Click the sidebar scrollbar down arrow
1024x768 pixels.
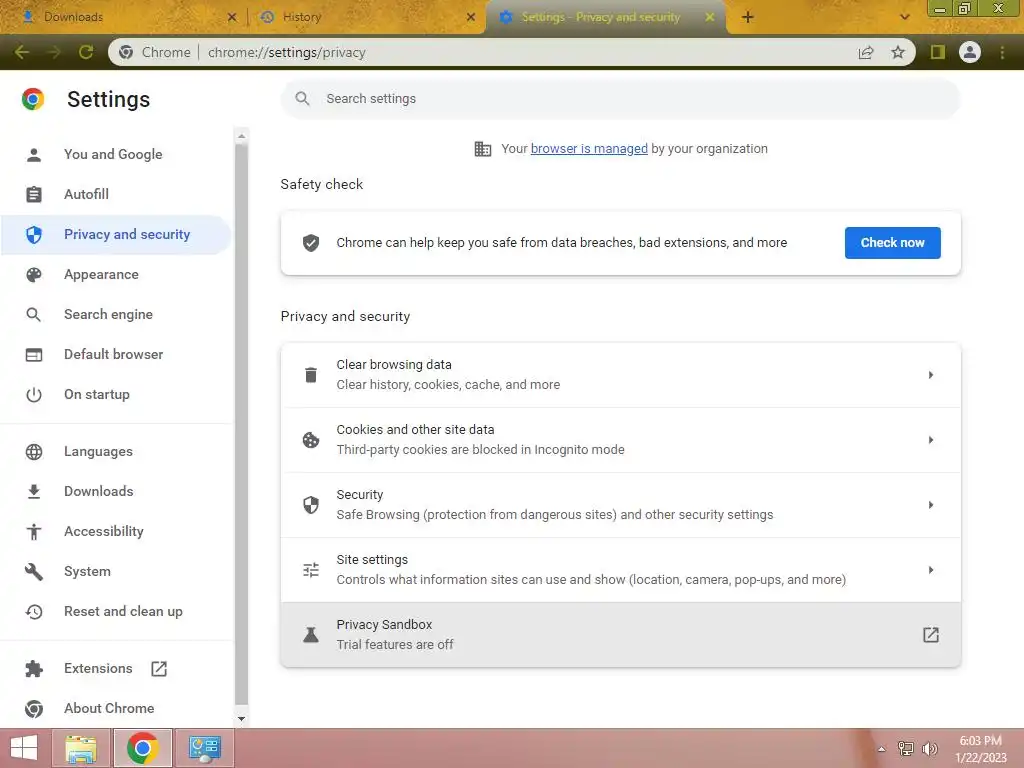pos(242,719)
